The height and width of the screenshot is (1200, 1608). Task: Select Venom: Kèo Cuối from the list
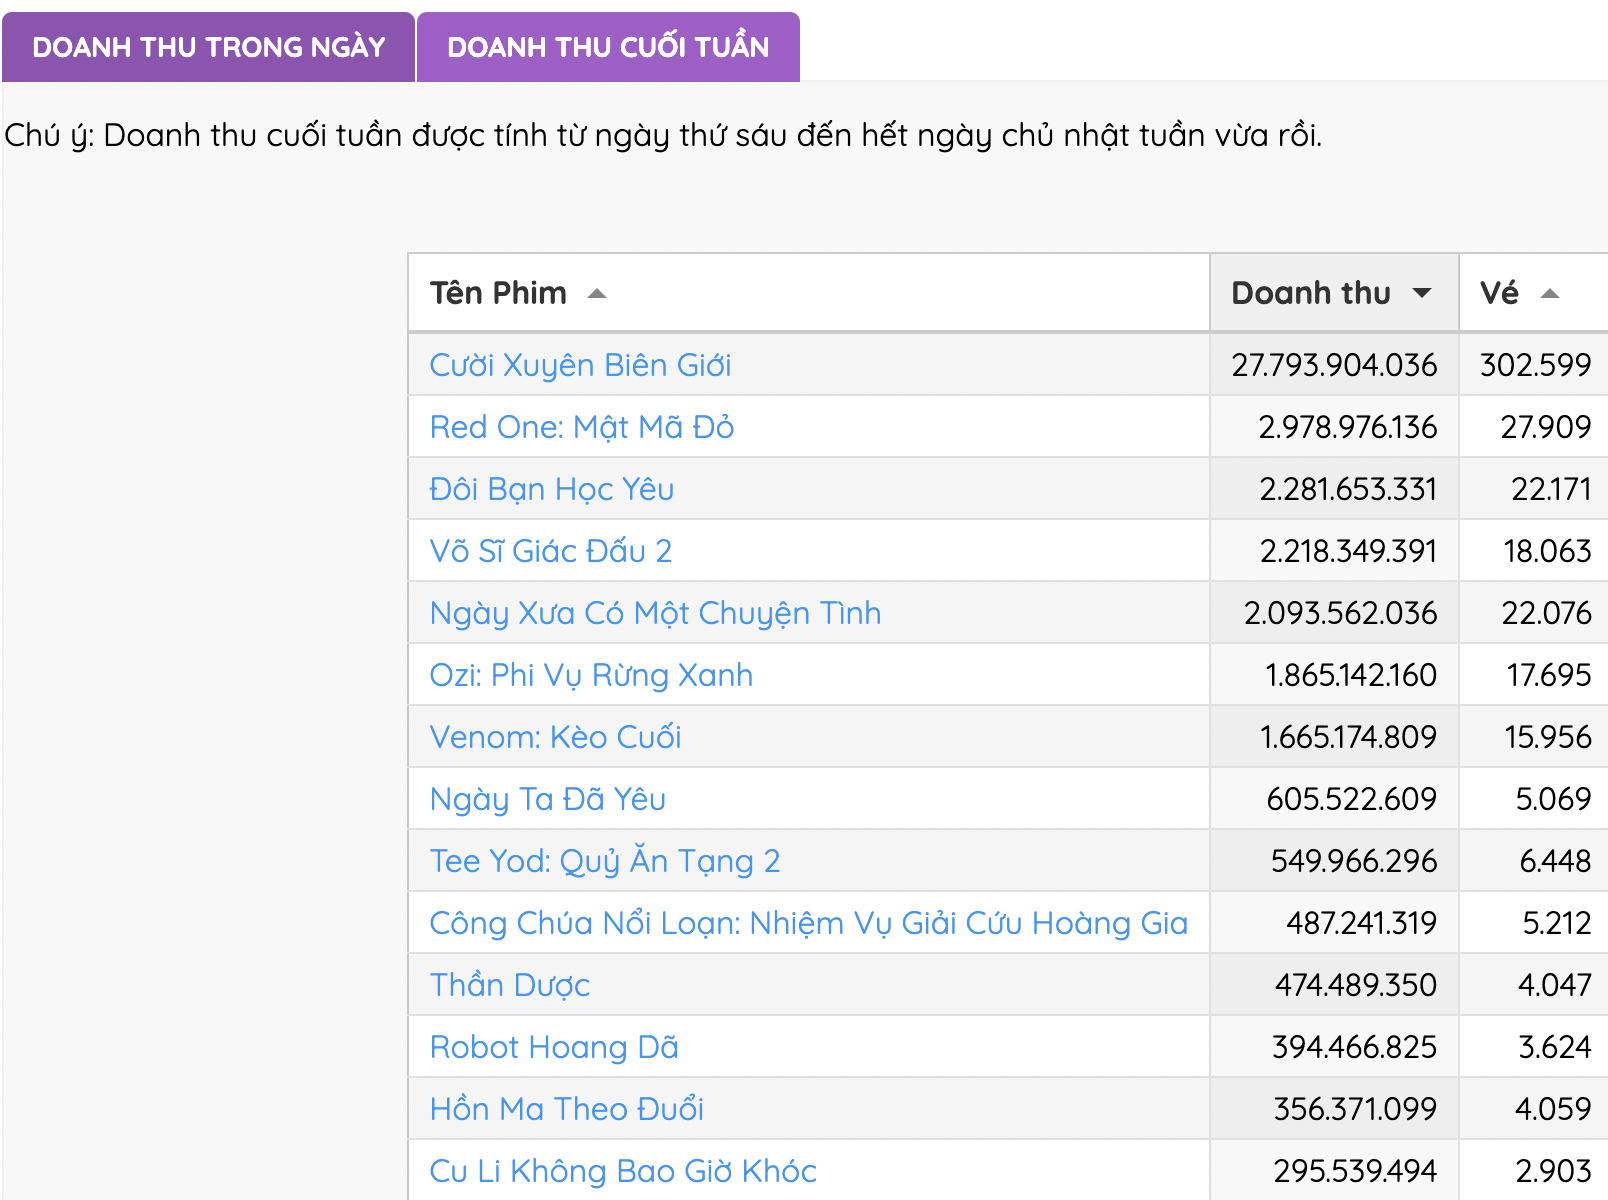click(554, 737)
